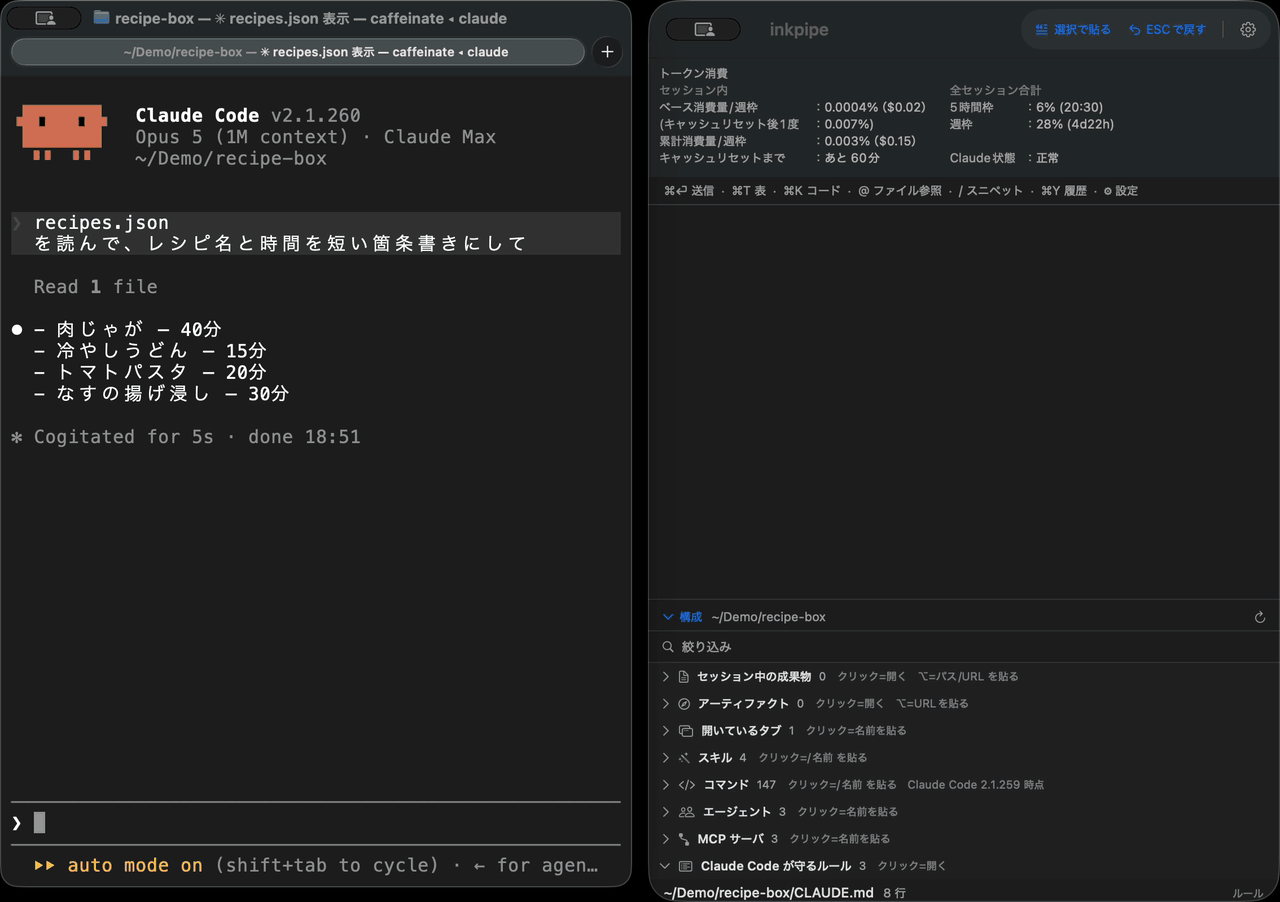This screenshot has width=1280, height=902.
Task: Expand the セッション中の成果物 row chevron
Action: [666, 677]
